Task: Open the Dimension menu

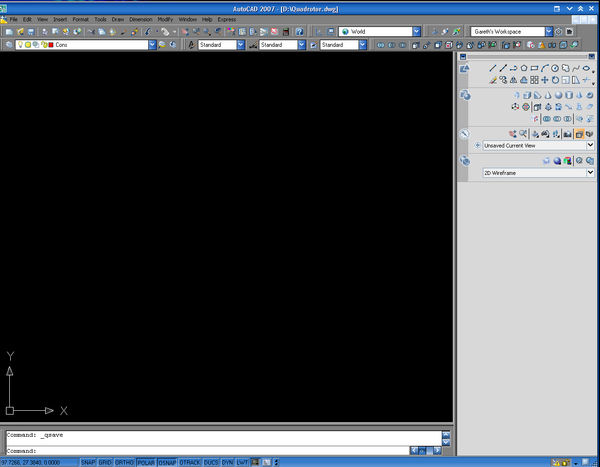Action: (x=140, y=20)
